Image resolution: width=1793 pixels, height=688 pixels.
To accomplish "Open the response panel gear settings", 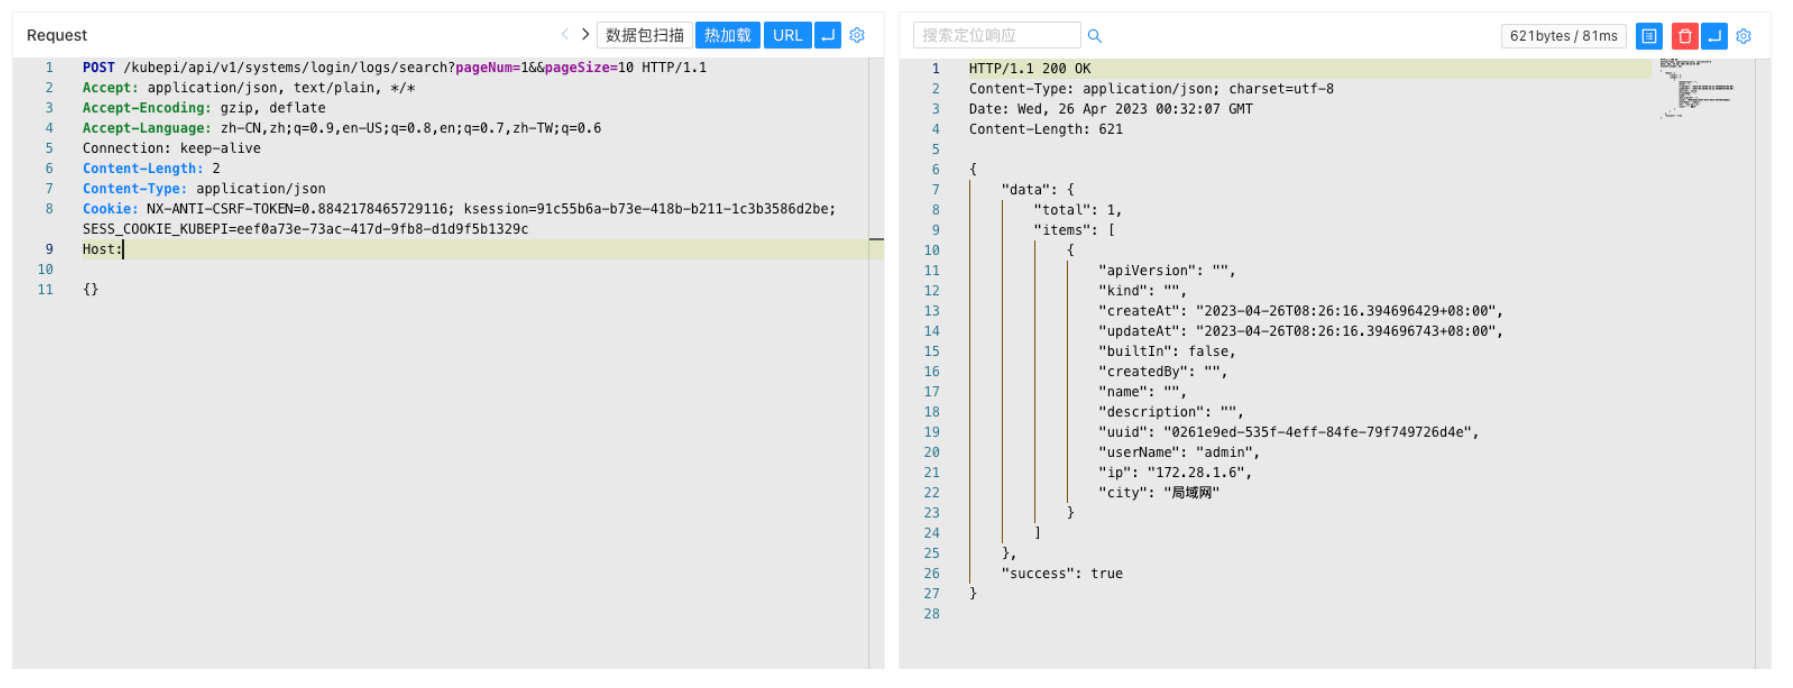I will [x=1744, y=36].
